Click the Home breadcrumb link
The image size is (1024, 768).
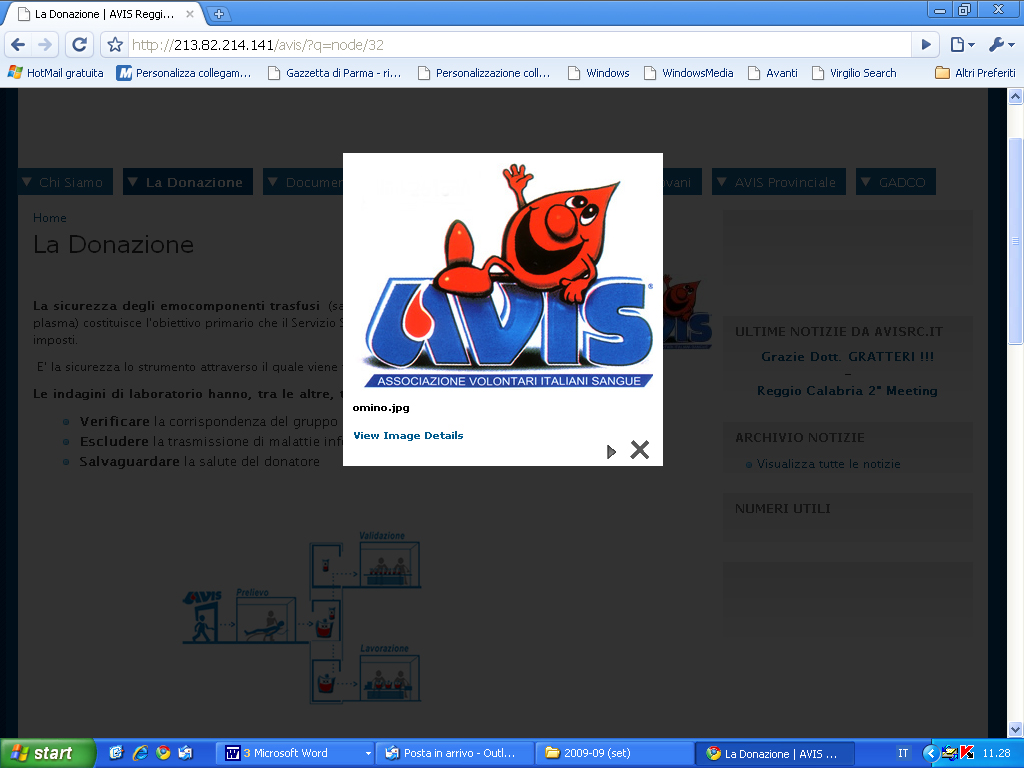pos(50,218)
